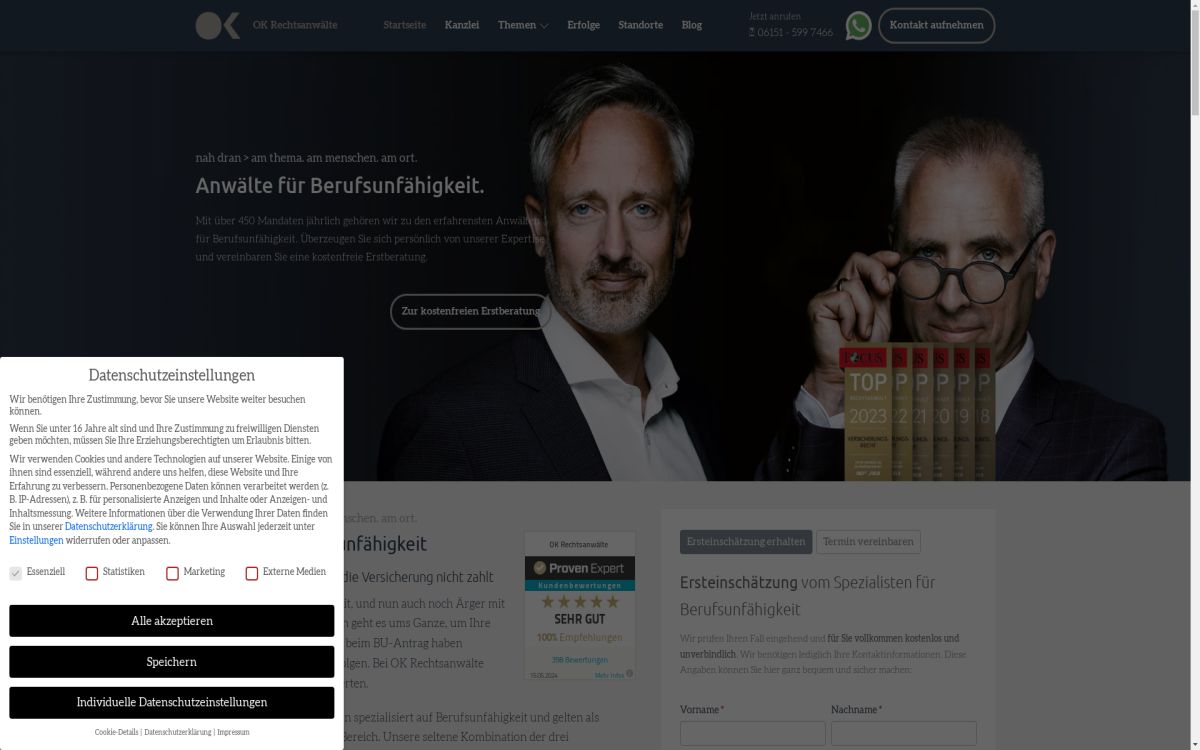Click Kontakt aufnehmen button
Viewport: 1200px width, 750px height.
click(937, 25)
